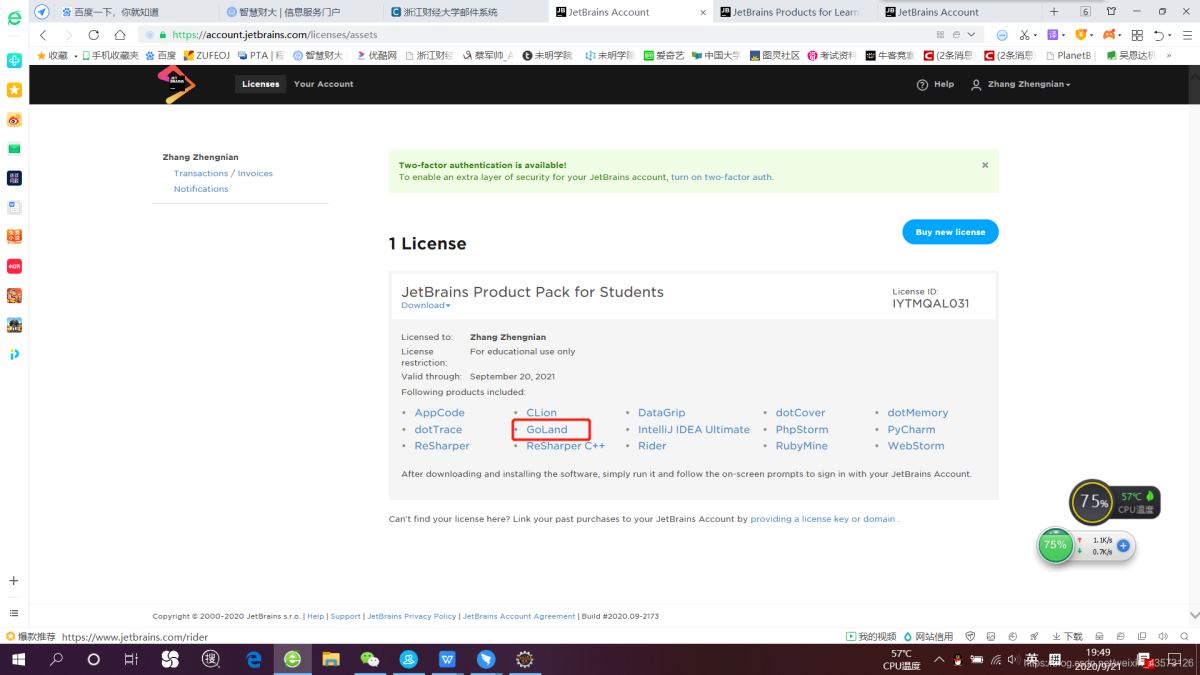Mute audio via the taskbar speaker icon
1200x675 pixels.
pos(1013,660)
